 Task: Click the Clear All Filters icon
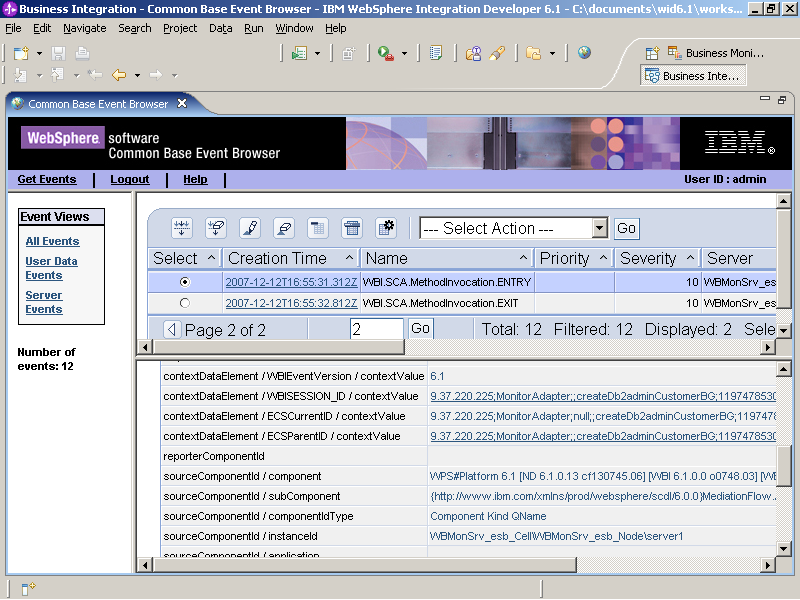click(216, 228)
